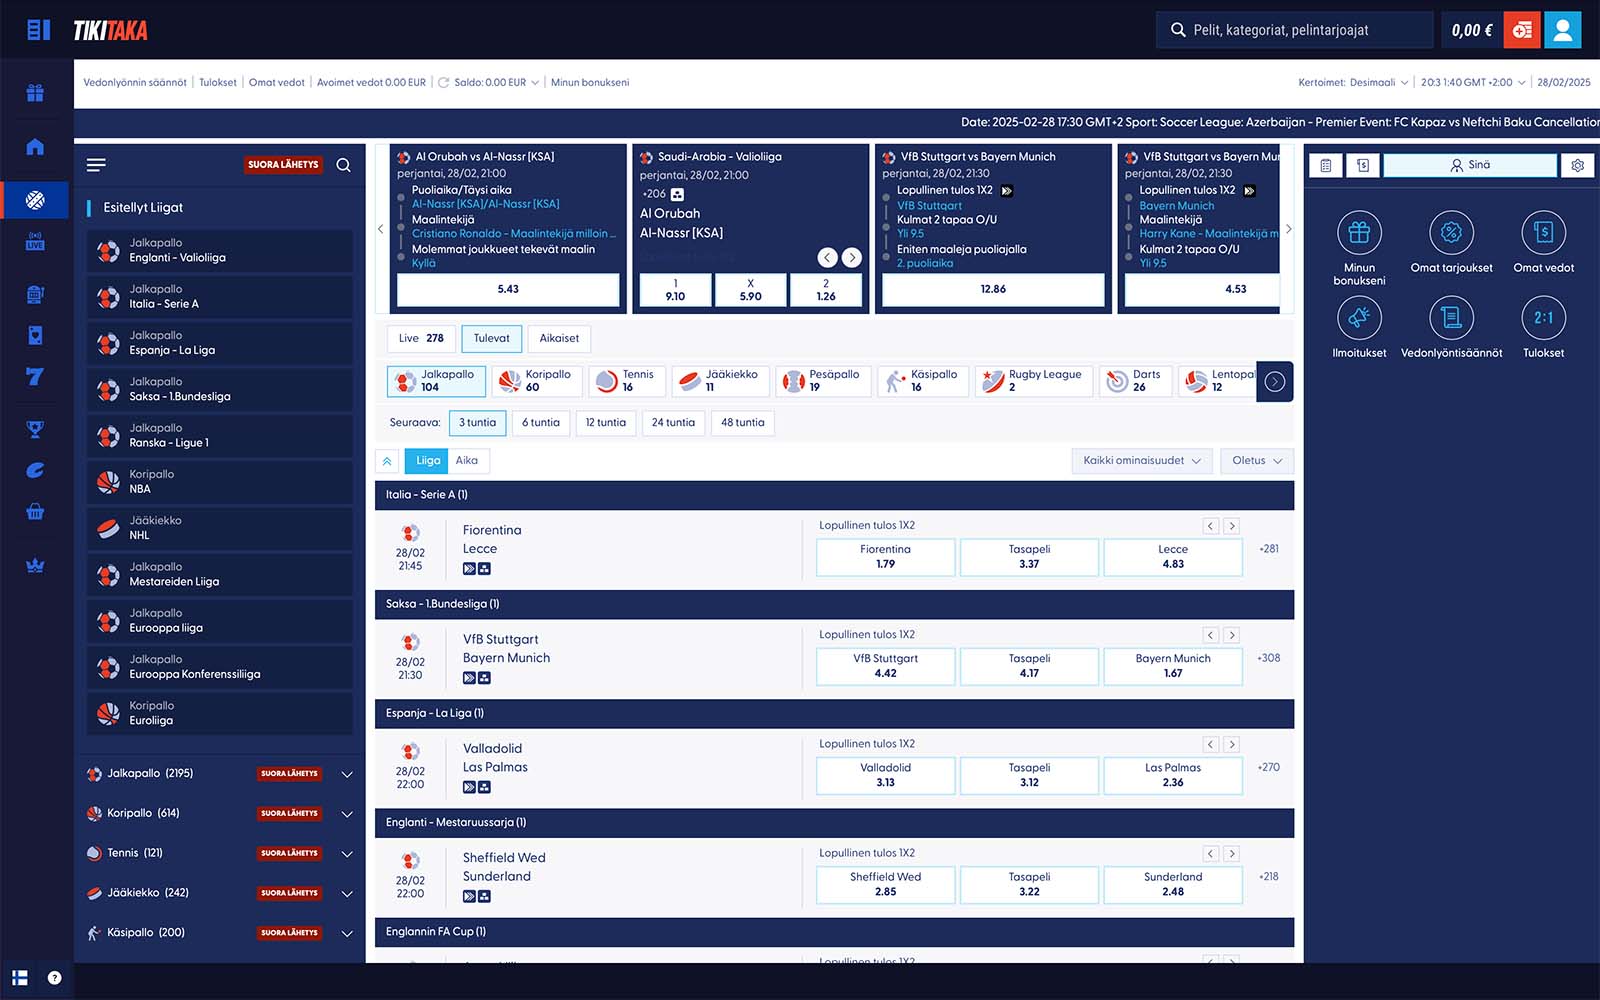Image resolution: width=1600 pixels, height=1000 pixels.
Task: Bet on Tasapeli 3.12 for Valladolid match
Action: (x=1029, y=775)
